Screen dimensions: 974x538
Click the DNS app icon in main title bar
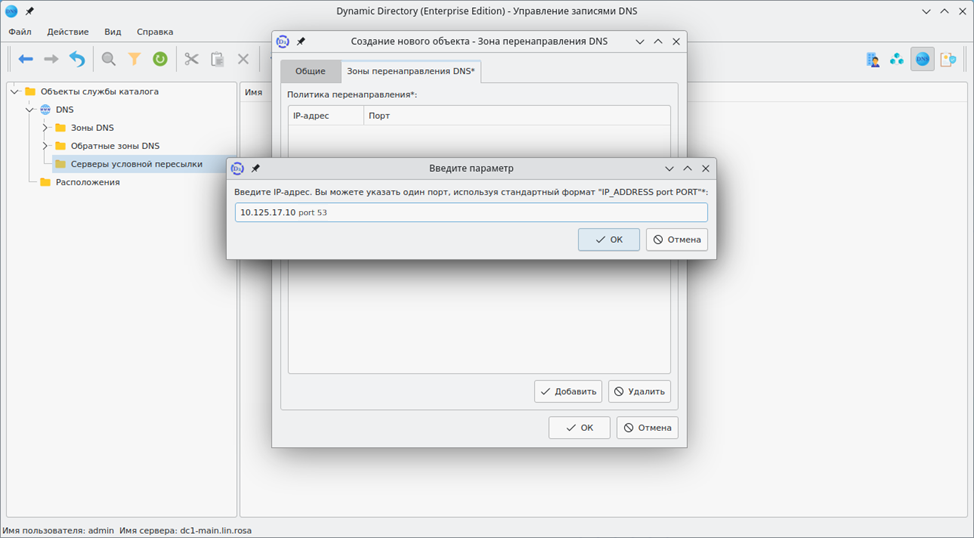(11, 11)
